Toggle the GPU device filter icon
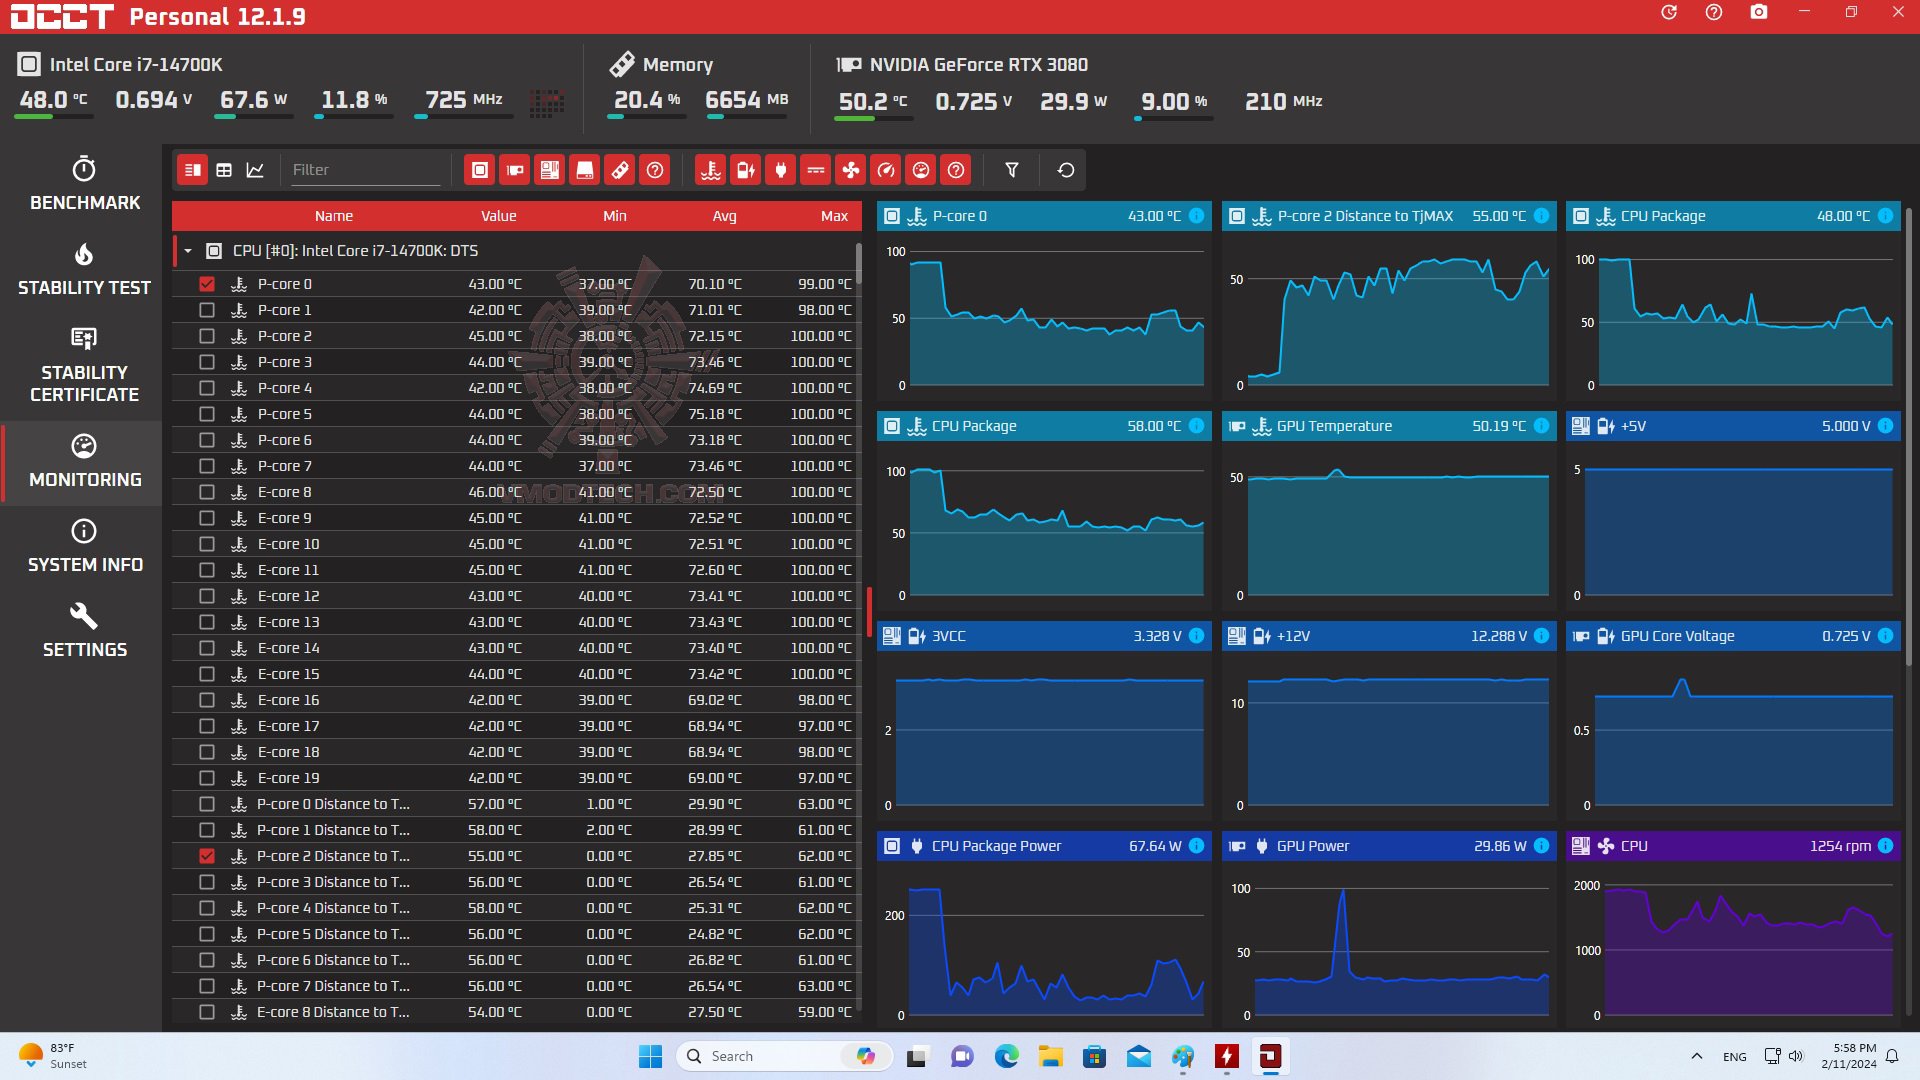This screenshot has width=1920, height=1080. (x=514, y=170)
